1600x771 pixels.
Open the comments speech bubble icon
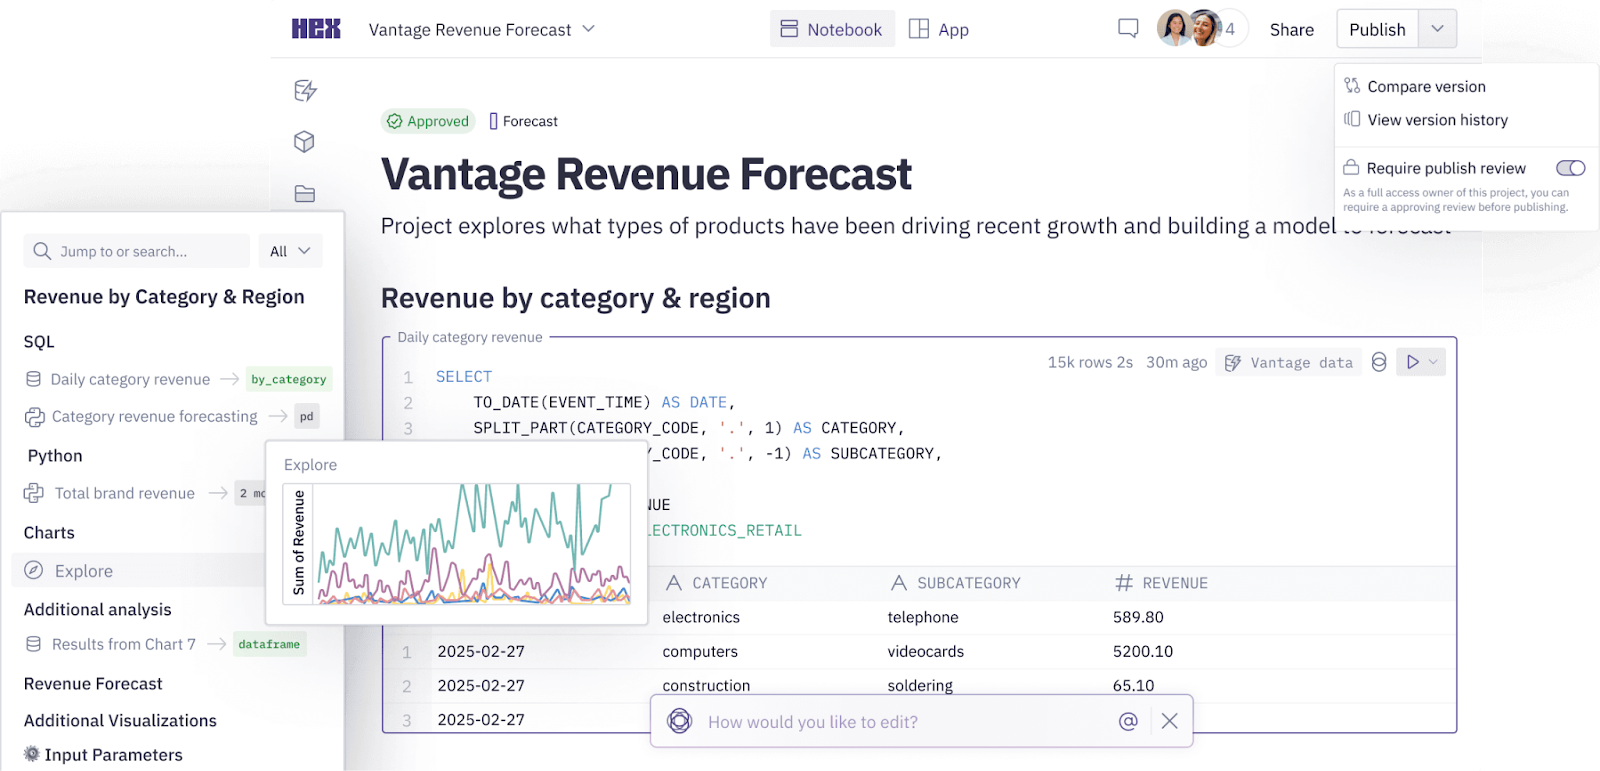pyautogui.click(x=1128, y=28)
